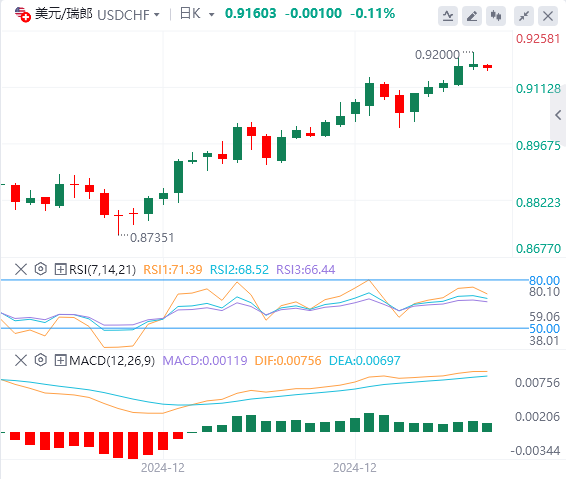Image resolution: width=566 pixels, height=479 pixels.
Task: Click the 0.86770 price axis label
Action: (538, 249)
